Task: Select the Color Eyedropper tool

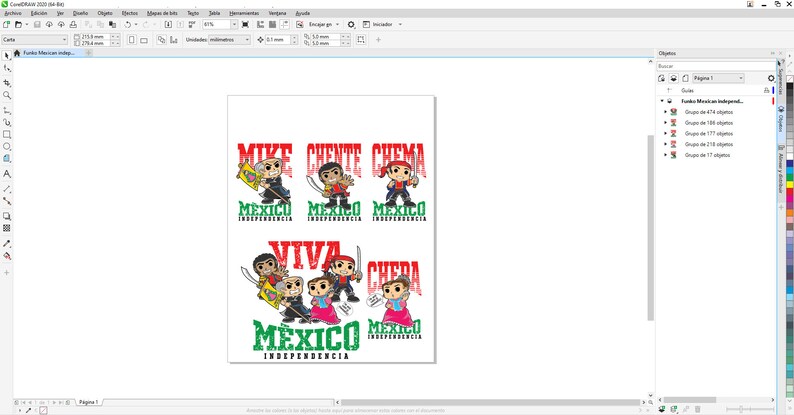Action: click(x=7, y=243)
